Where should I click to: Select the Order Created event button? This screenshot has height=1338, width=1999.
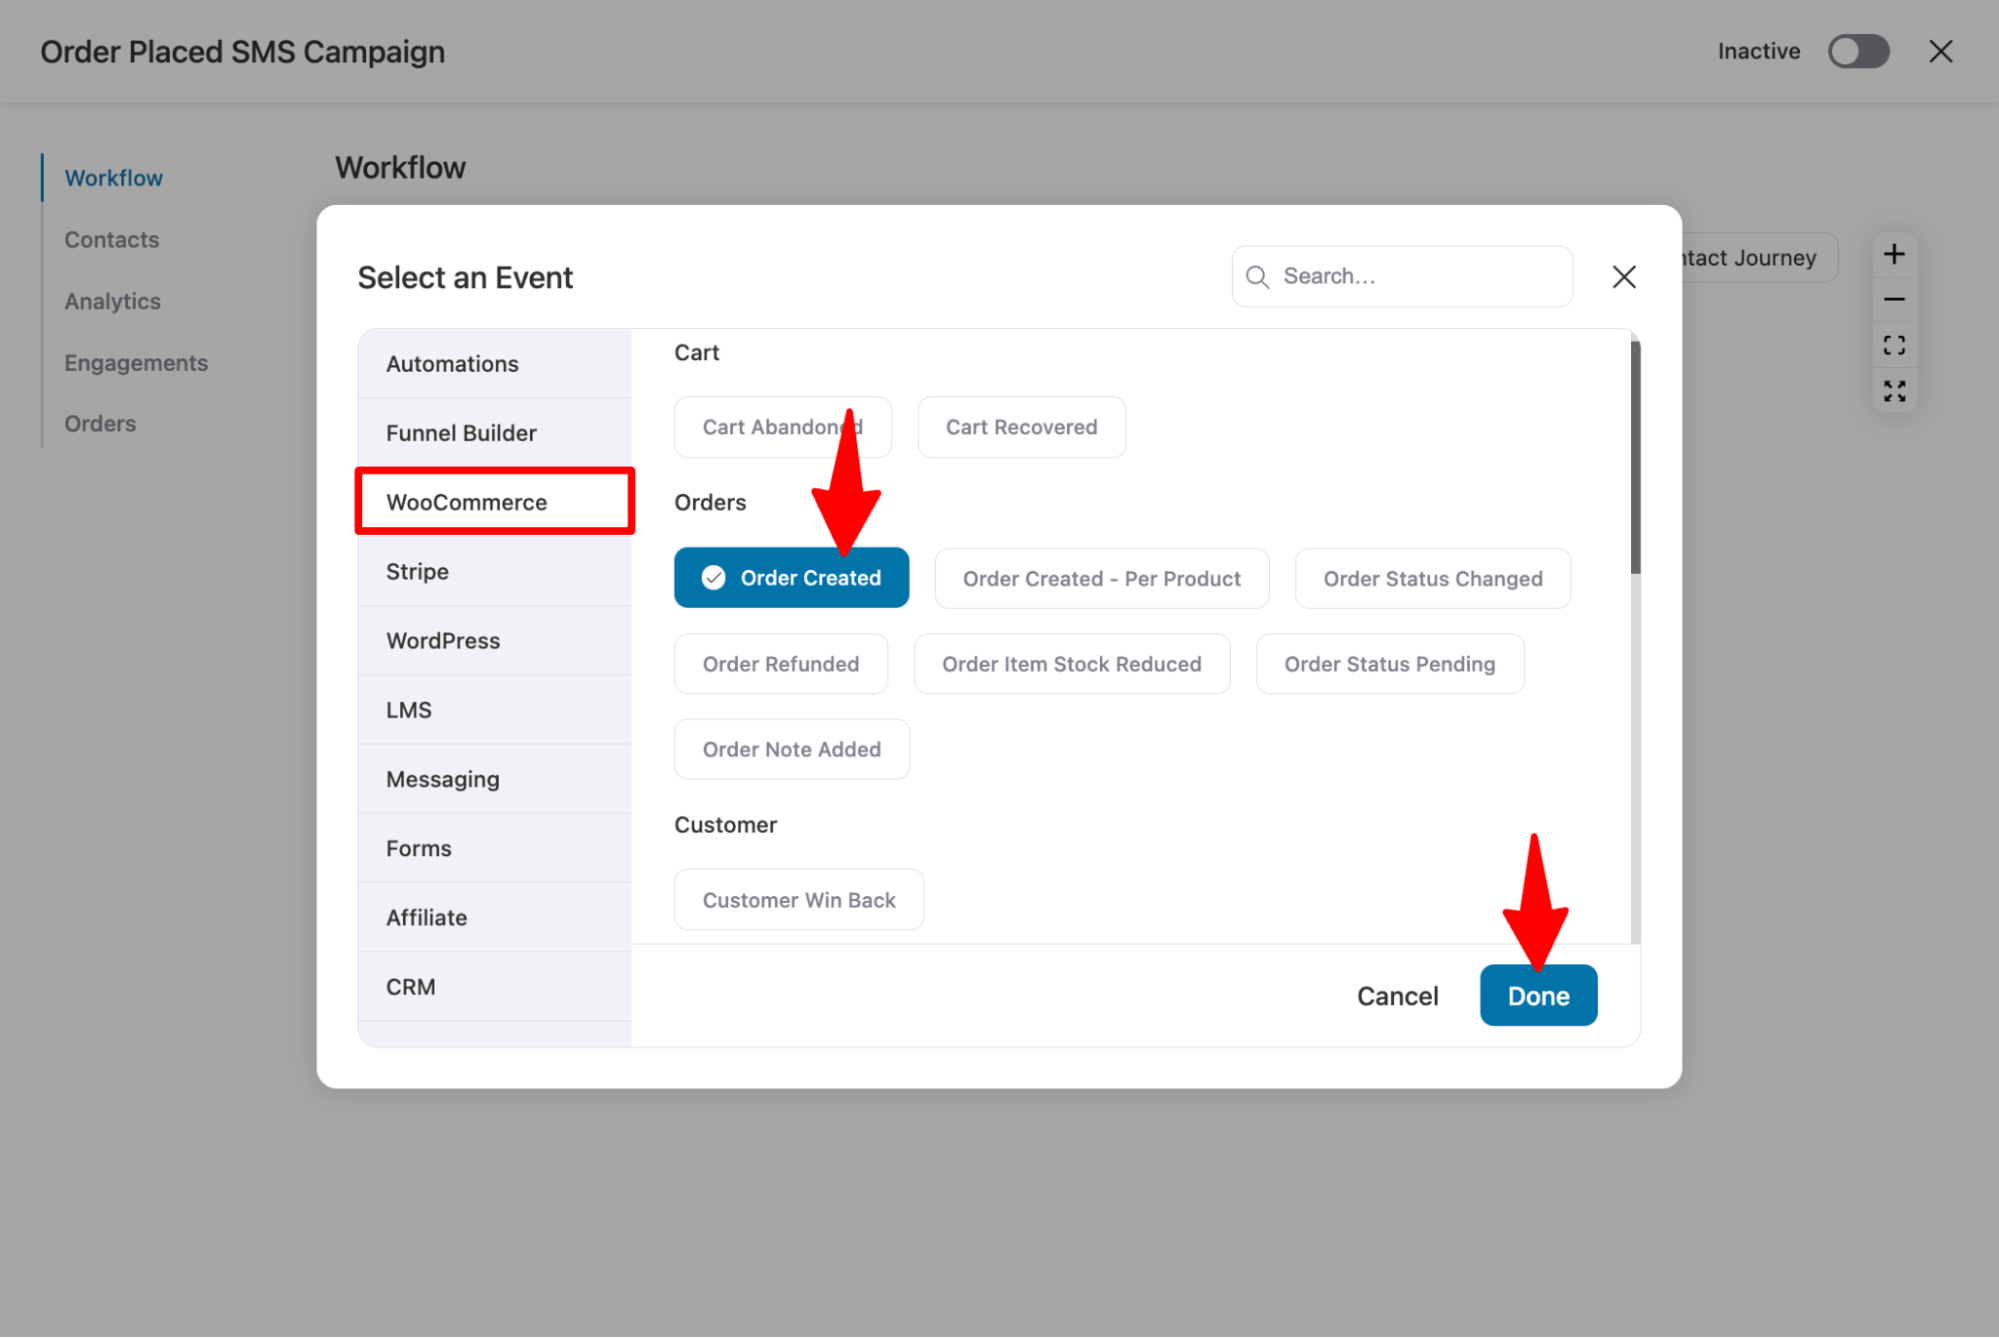point(791,576)
